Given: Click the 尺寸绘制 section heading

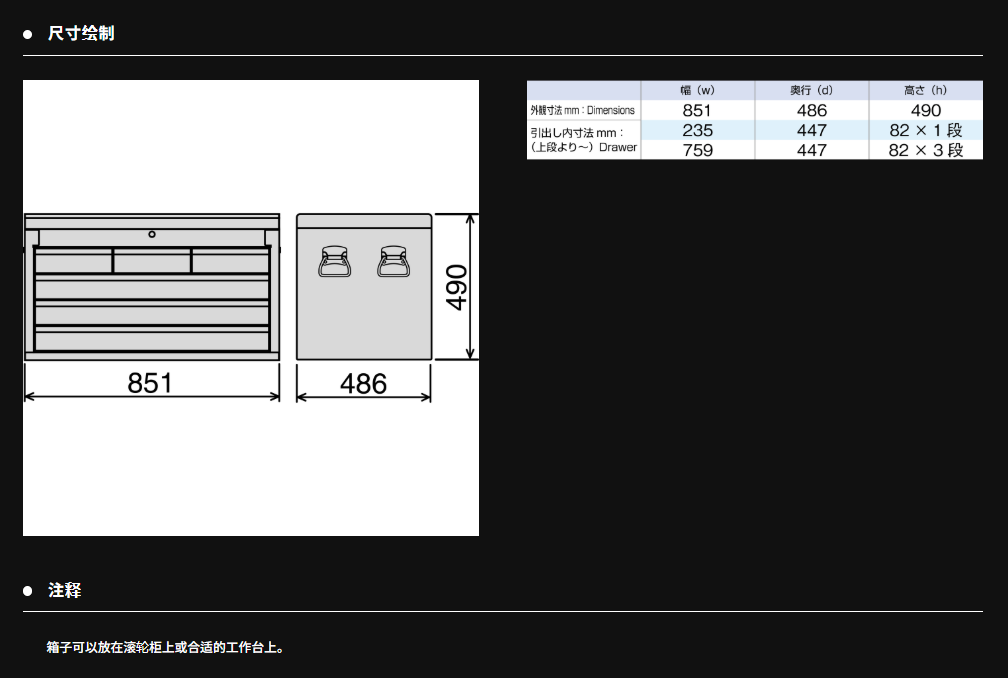Looking at the screenshot, I should coord(81,33).
